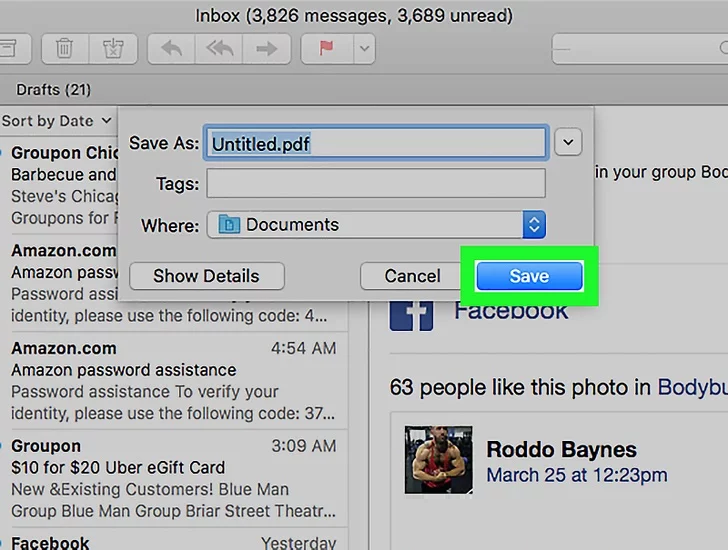Screen dimensions: 728x550
Task: Open the March 25 at 12:23pm link
Action: tap(577, 475)
